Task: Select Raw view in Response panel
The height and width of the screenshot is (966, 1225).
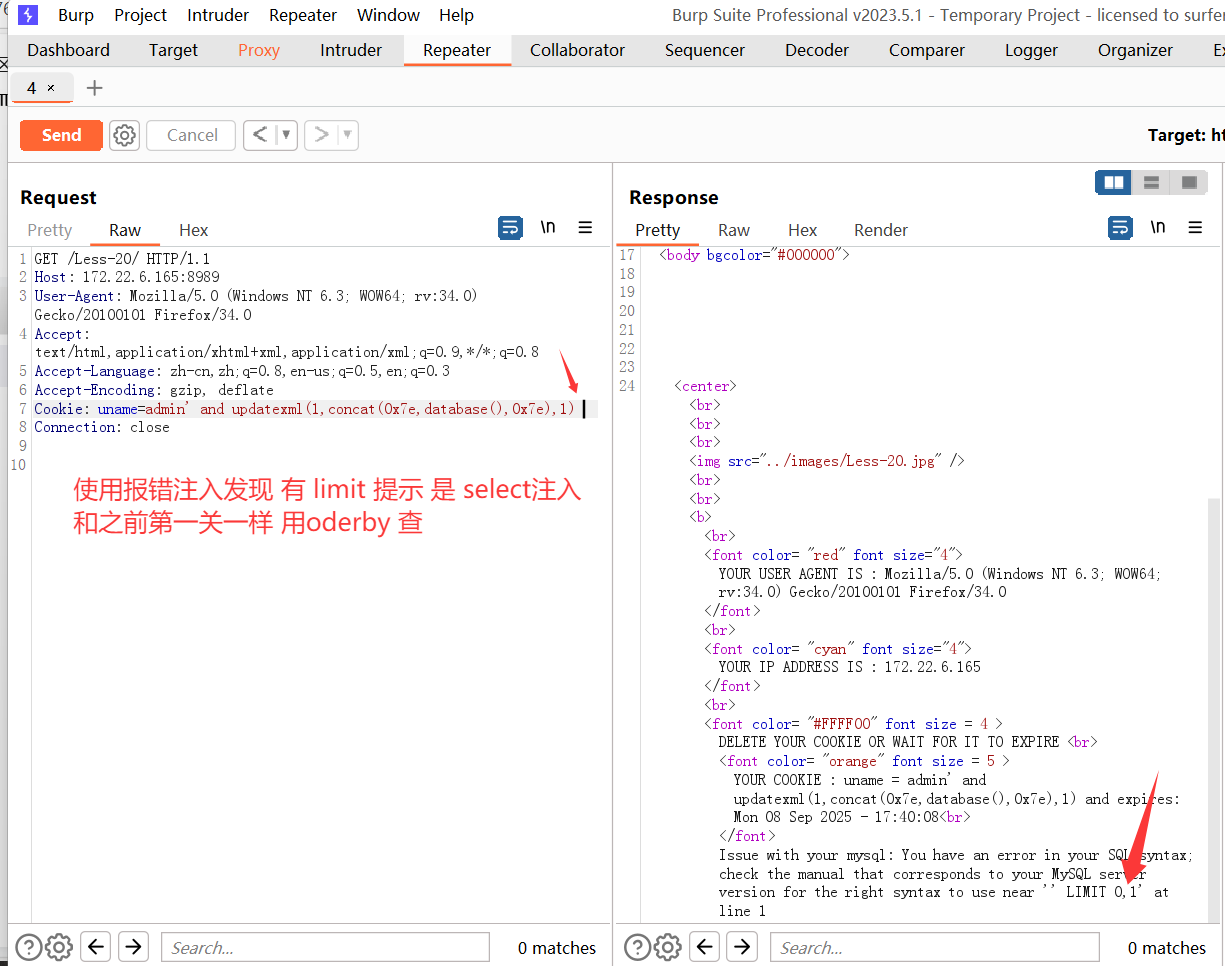Action: tap(734, 230)
